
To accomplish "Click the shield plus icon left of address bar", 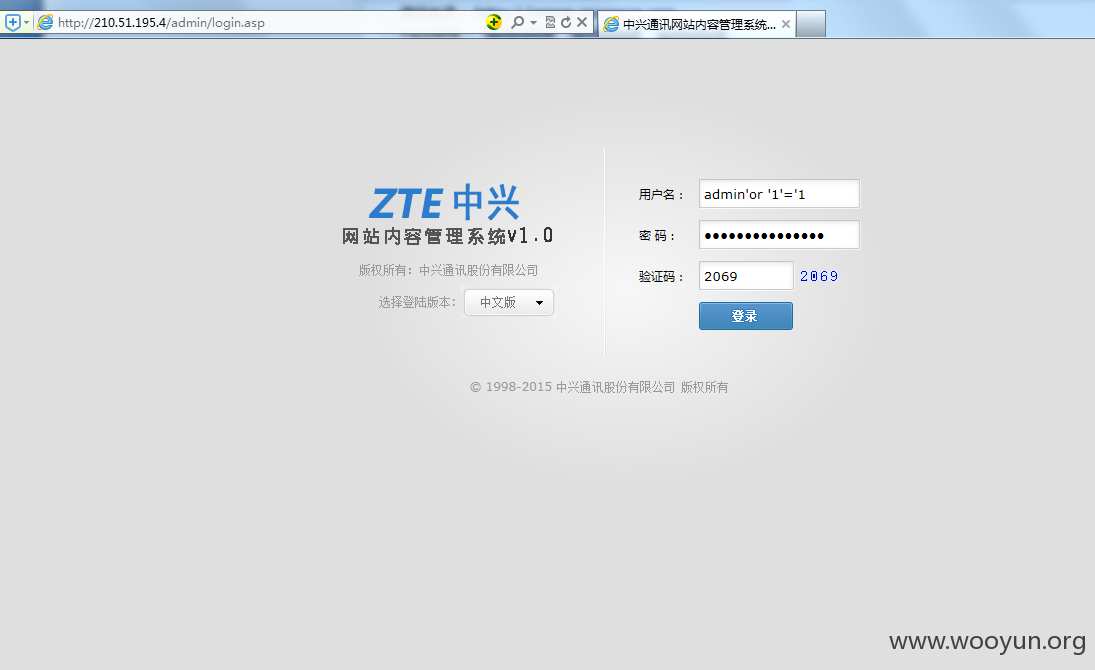I will tap(12, 22).
